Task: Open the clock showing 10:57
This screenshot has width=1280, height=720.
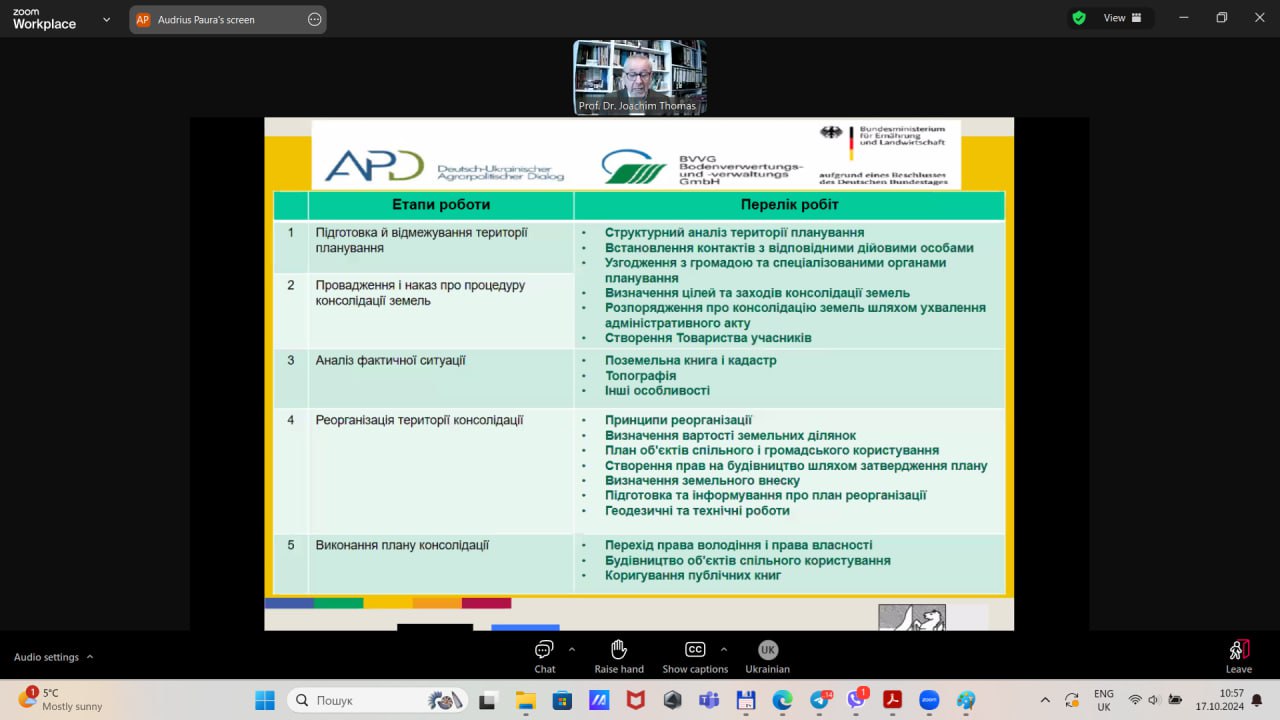Action: (x=1218, y=700)
